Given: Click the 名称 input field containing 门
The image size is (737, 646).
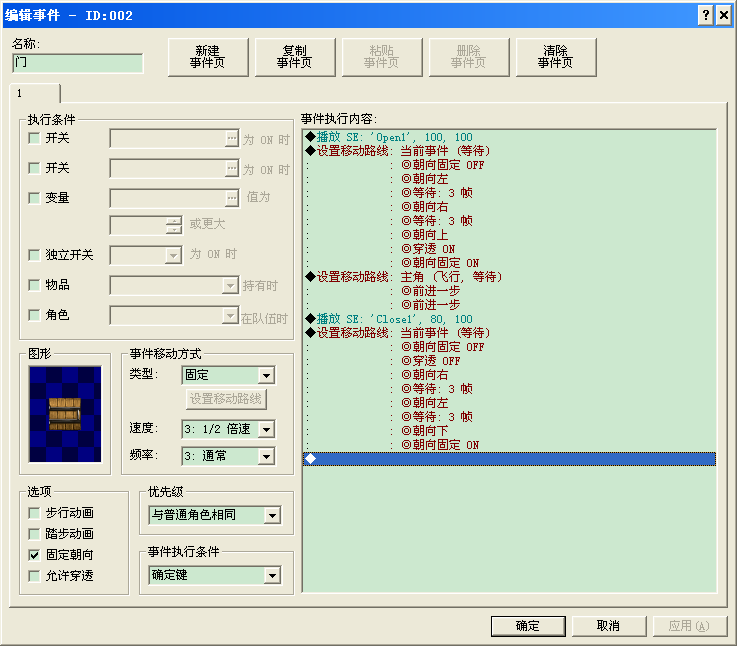Looking at the screenshot, I should click(x=78, y=63).
